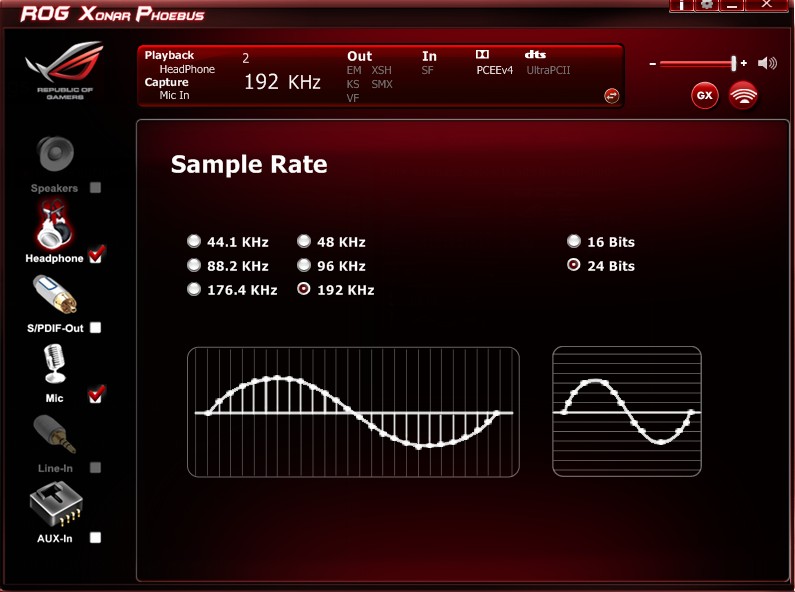Click the sample rate waveform graph
This screenshot has height=592, width=795.
pyautogui.click(x=353, y=412)
